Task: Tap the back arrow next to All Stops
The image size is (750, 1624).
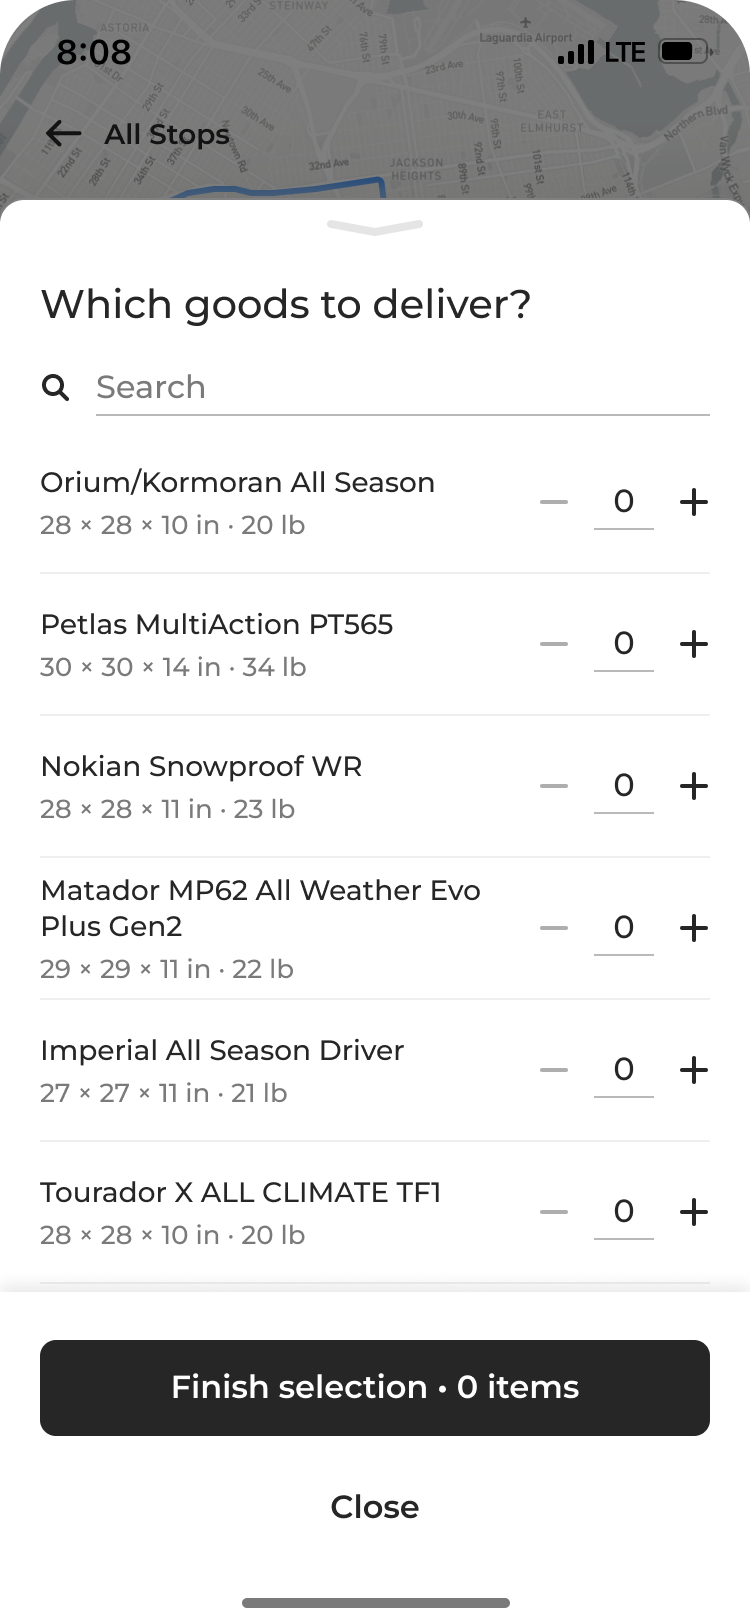Action: click(x=63, y=133)
